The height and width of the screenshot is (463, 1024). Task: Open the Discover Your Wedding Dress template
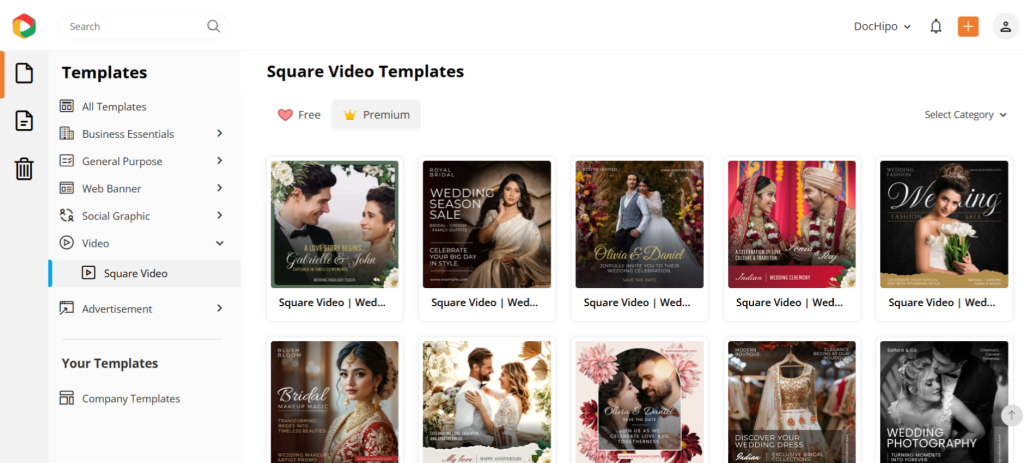792,400
